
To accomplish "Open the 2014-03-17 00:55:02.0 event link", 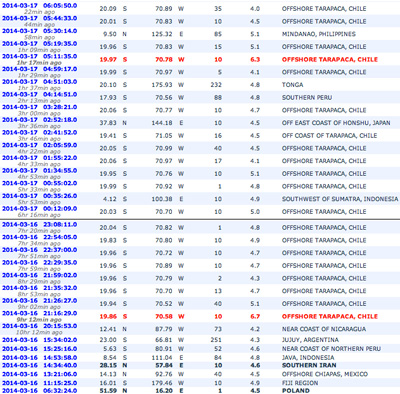I will [x=40, y=183].
